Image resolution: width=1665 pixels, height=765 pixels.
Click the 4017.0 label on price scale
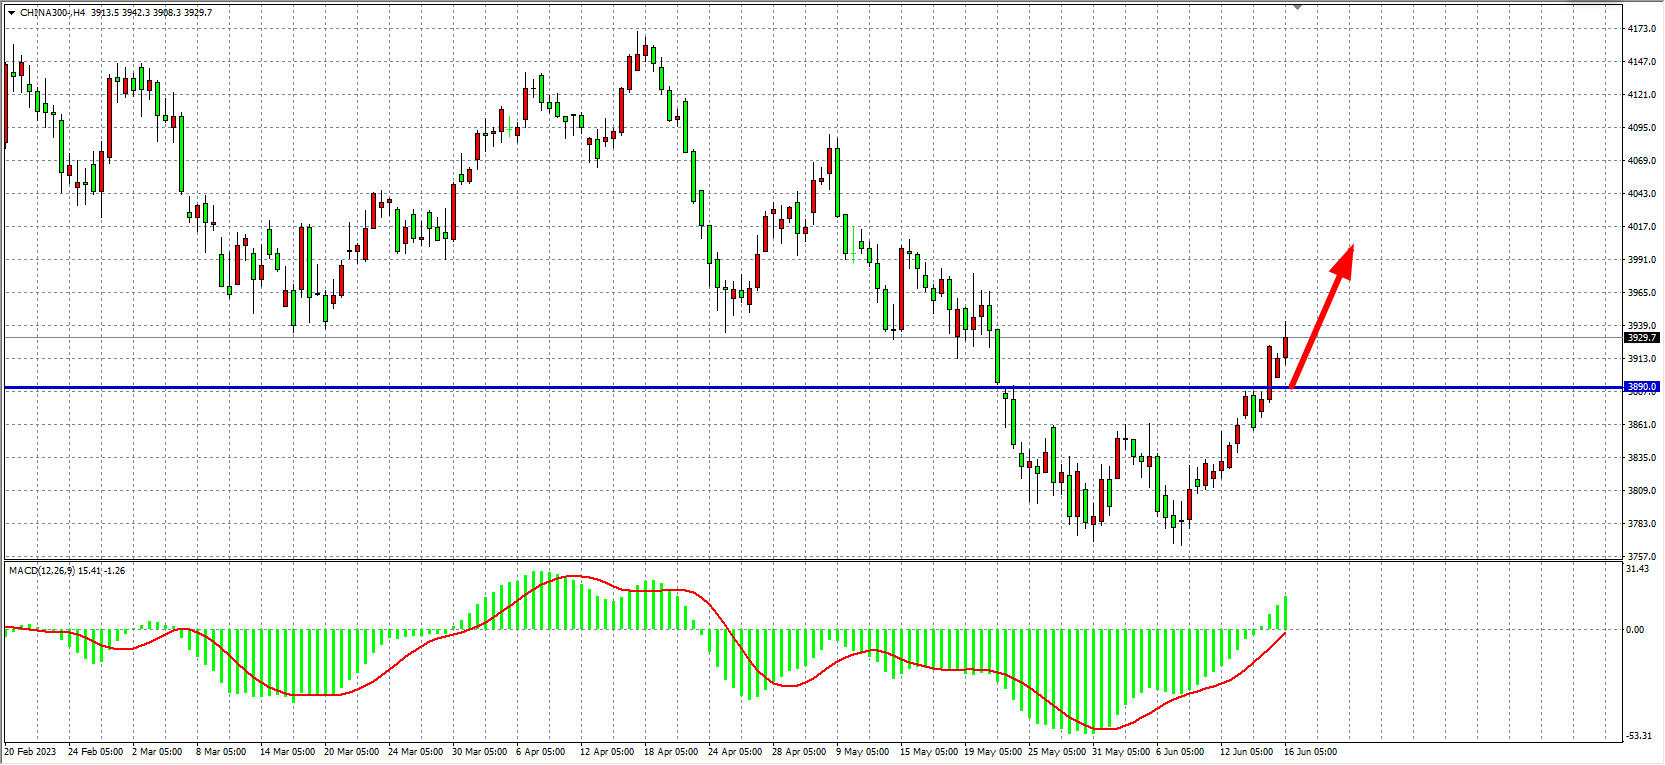pyautogui.click(x=1641, y=227)
